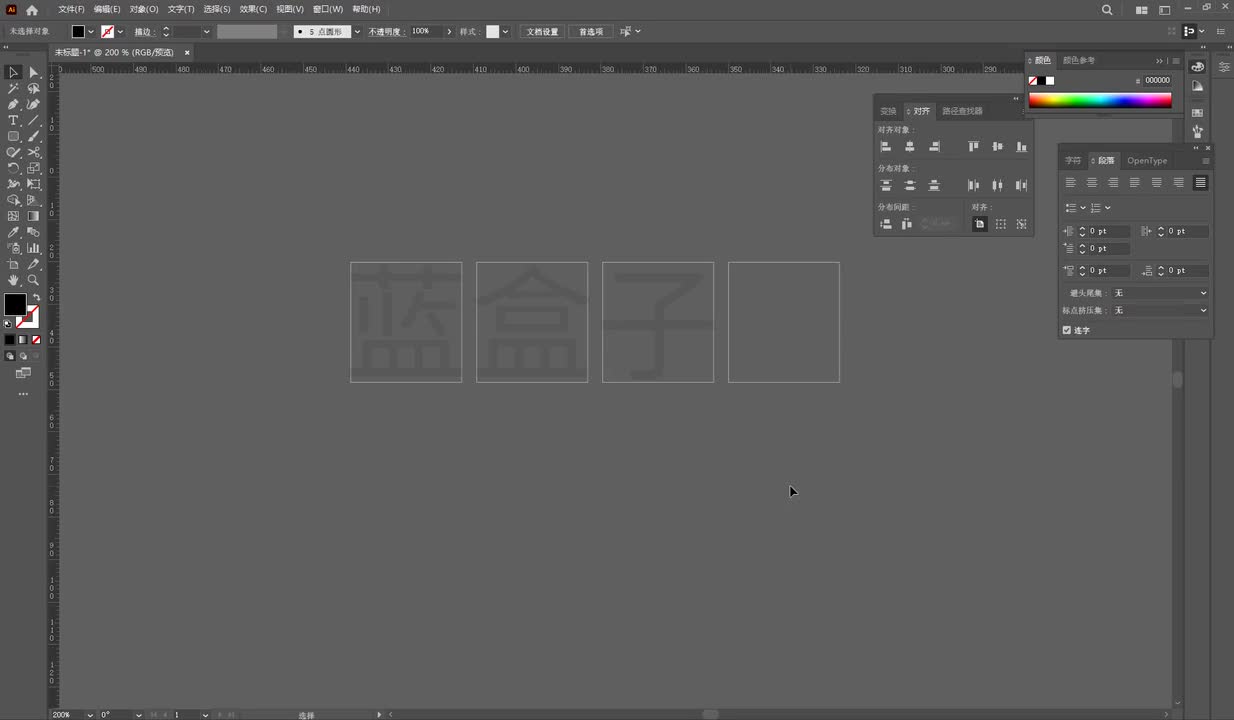Enable align to artboard option
This screenshot has height=720, width=1234.
click(x=980, y=224)
